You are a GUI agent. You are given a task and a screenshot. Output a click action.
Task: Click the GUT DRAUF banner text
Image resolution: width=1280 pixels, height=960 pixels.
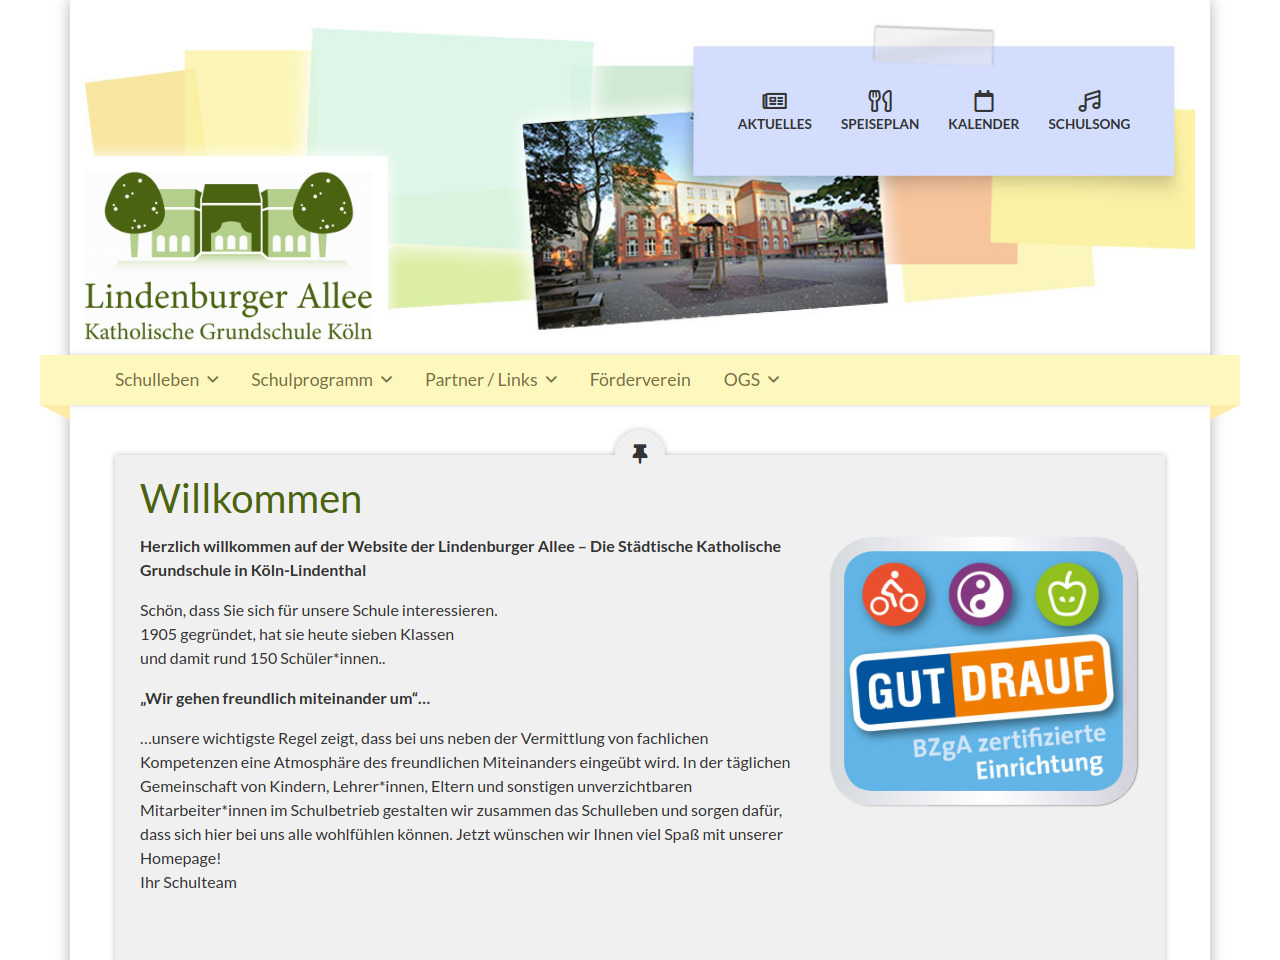pos(981,683)
